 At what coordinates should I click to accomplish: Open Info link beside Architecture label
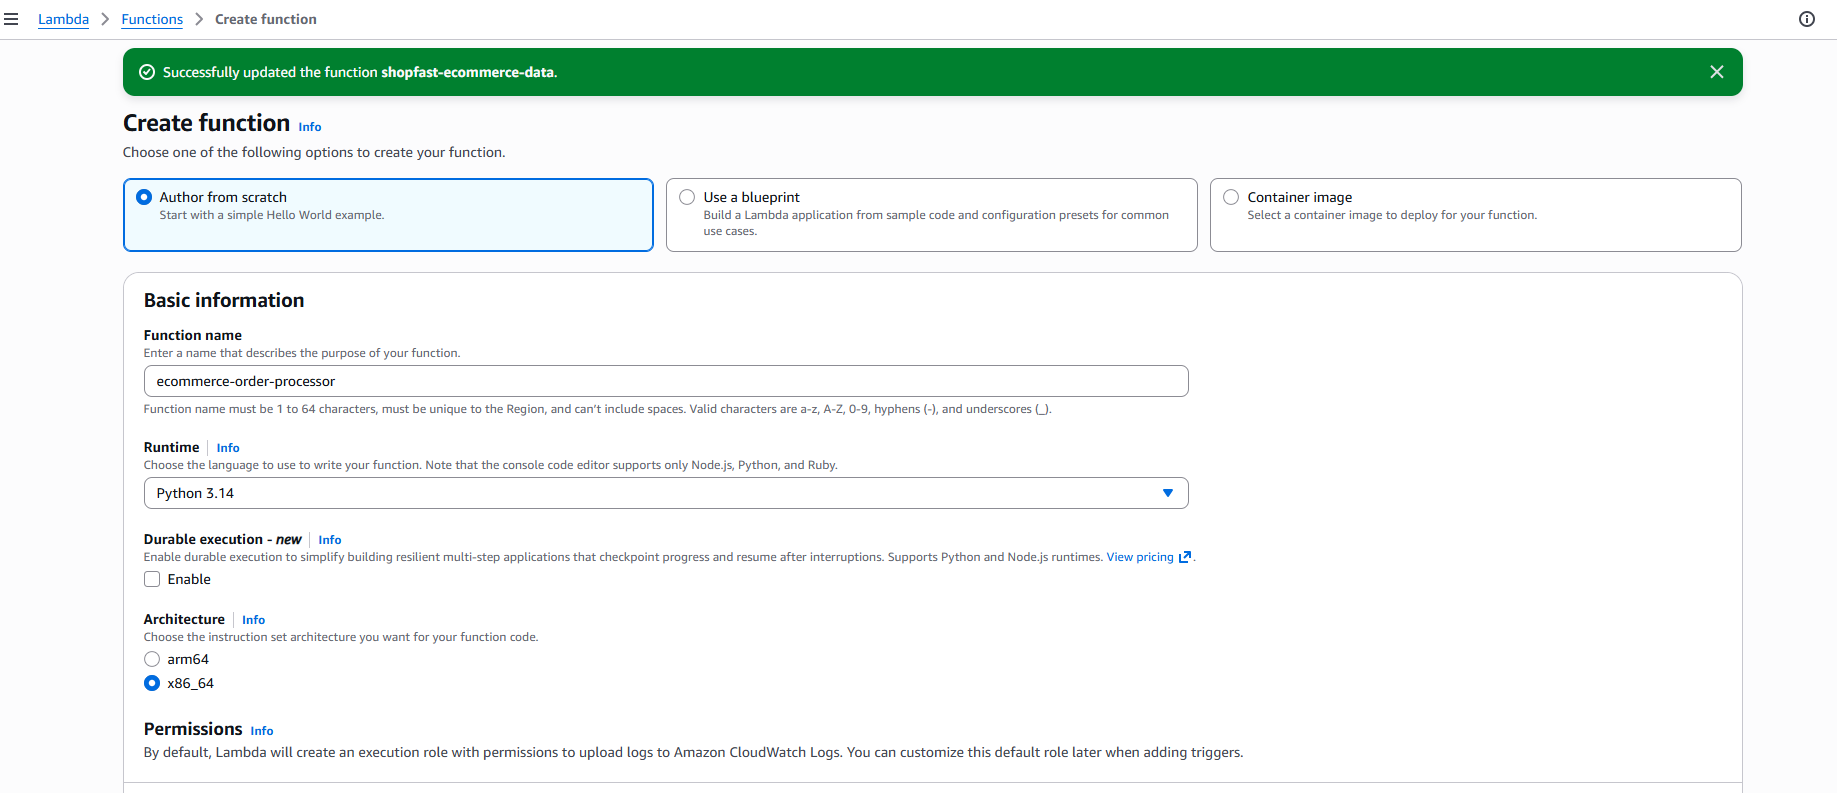(x=253, y=620)
